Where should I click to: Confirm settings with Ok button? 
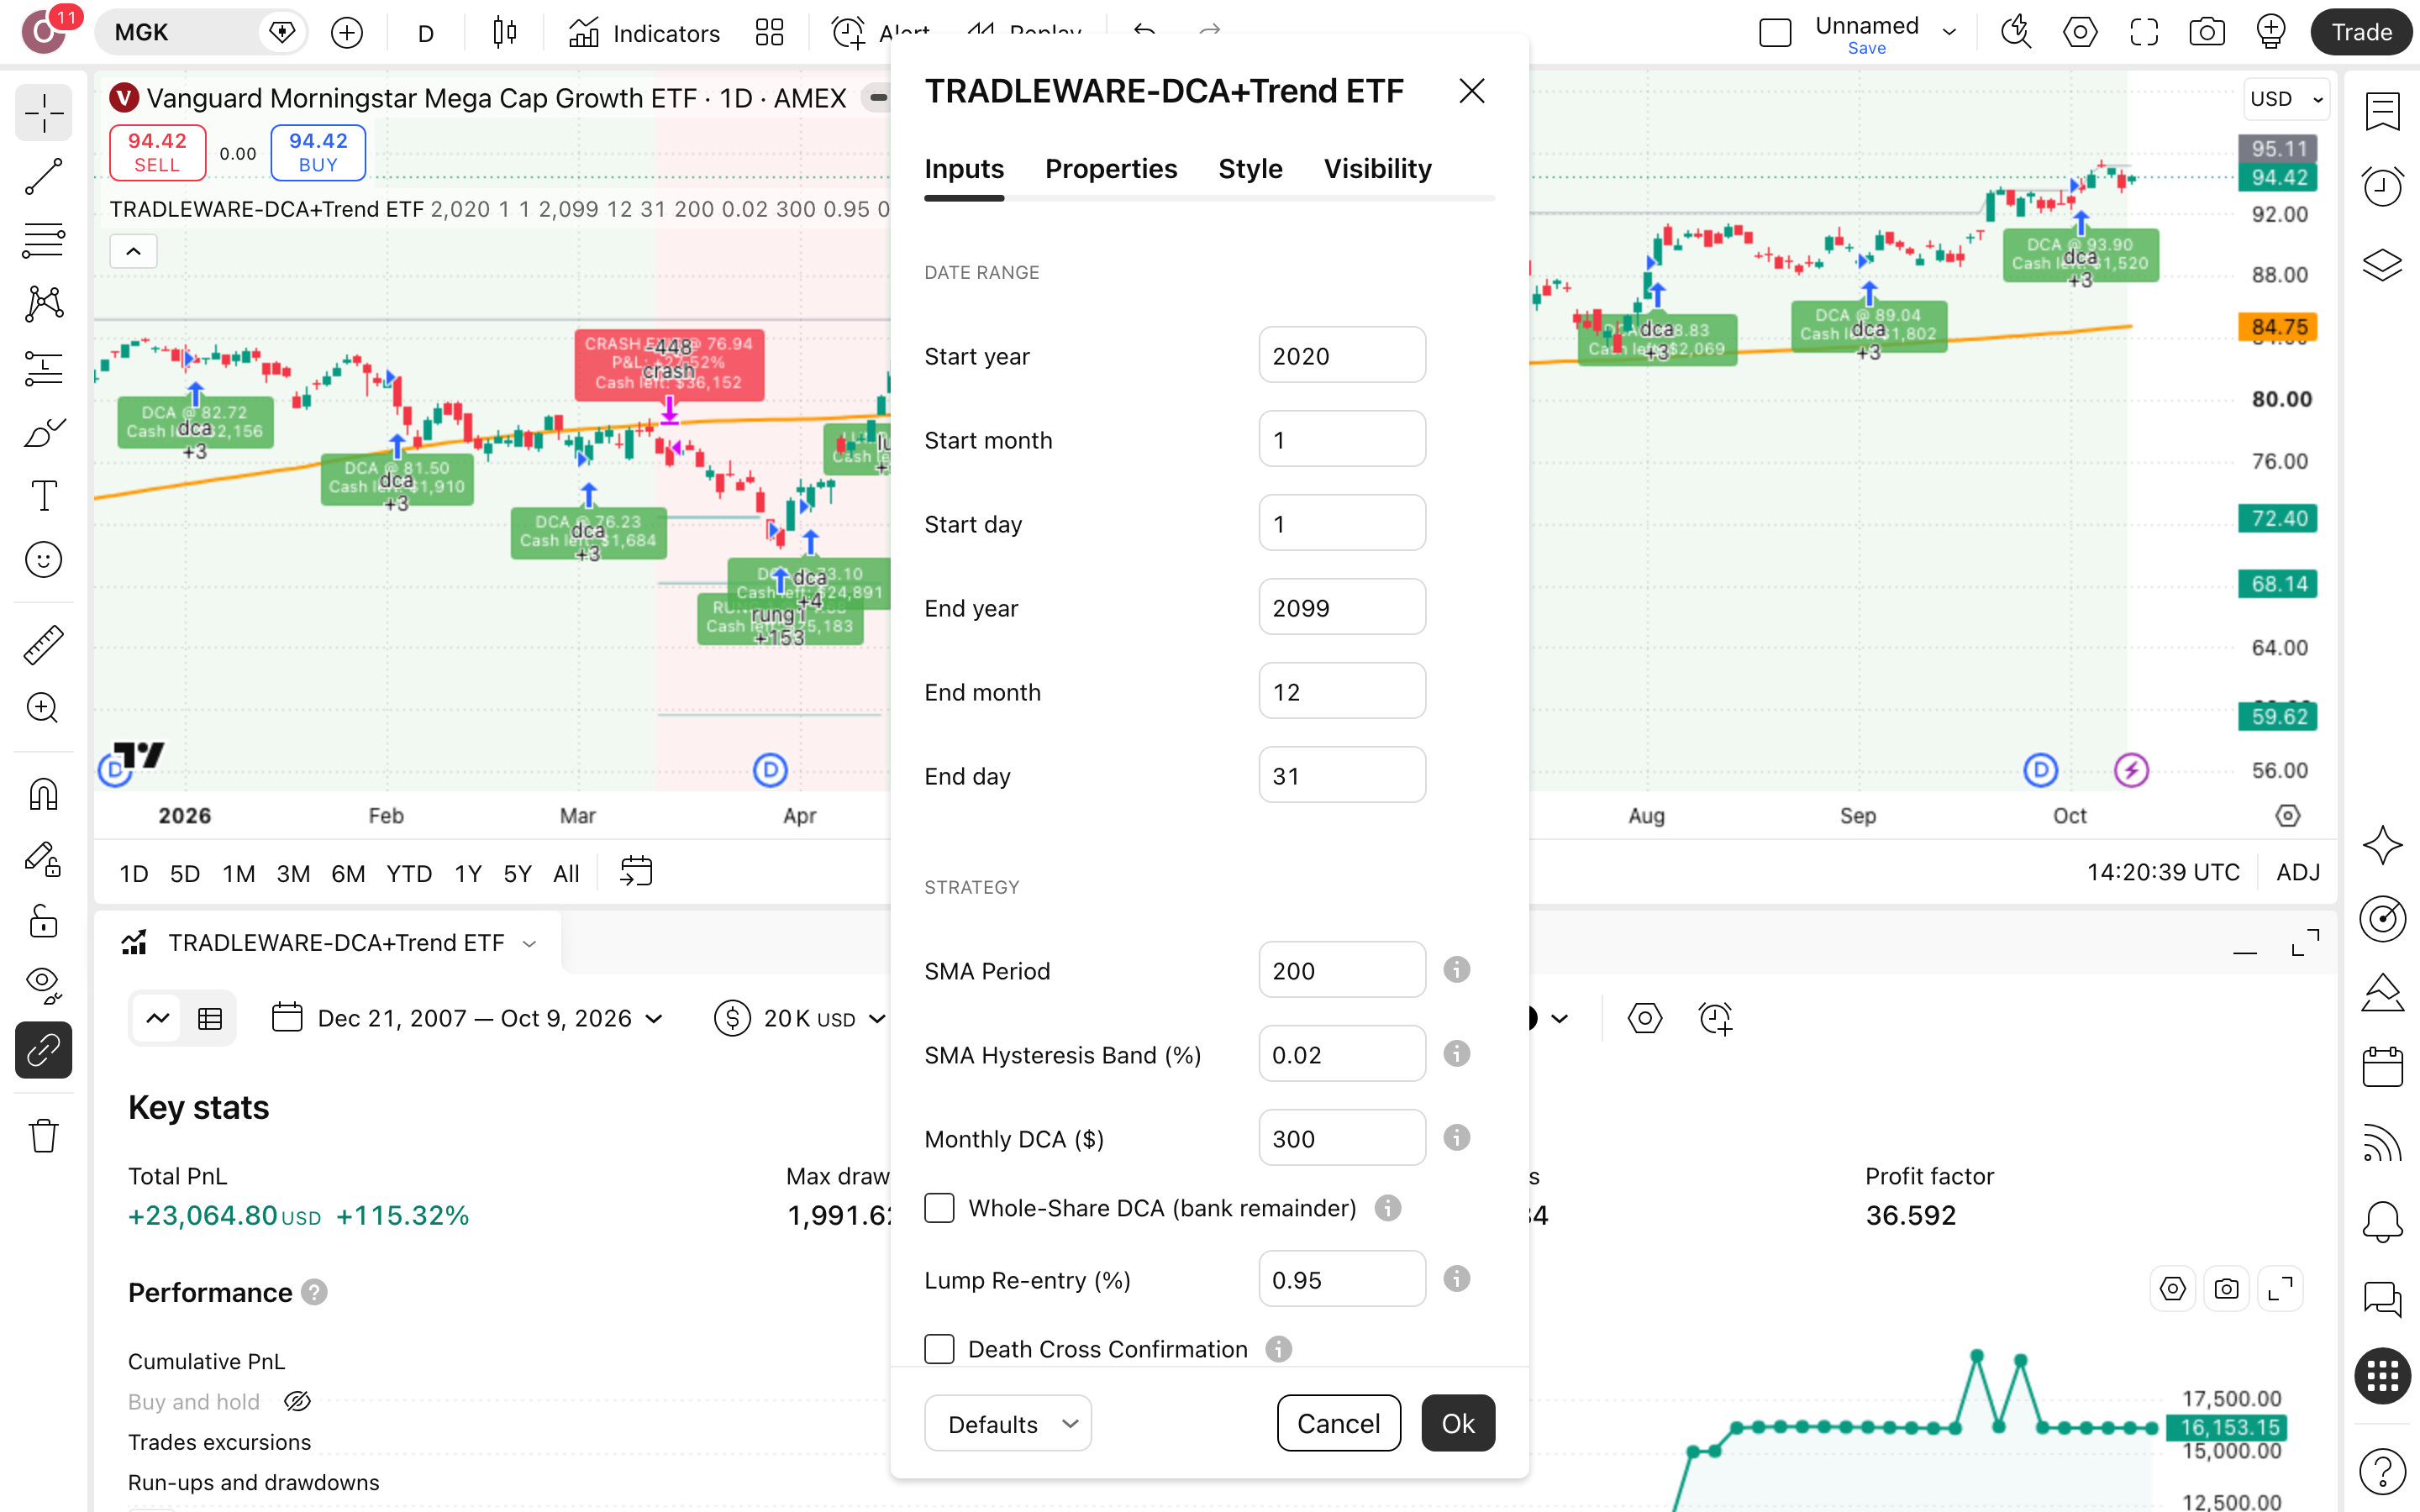pos(1457,1423)
